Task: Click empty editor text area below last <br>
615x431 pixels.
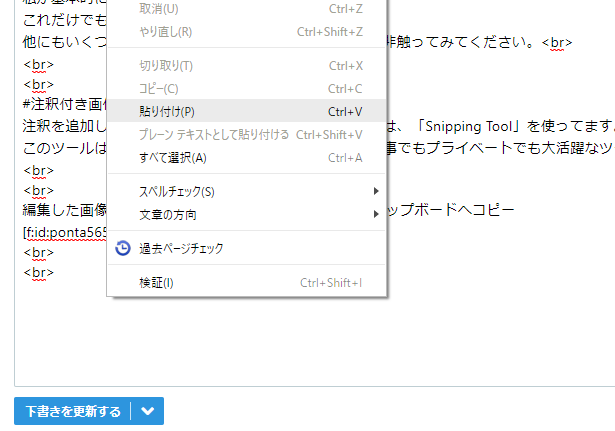Action: [x=314, y=333]
